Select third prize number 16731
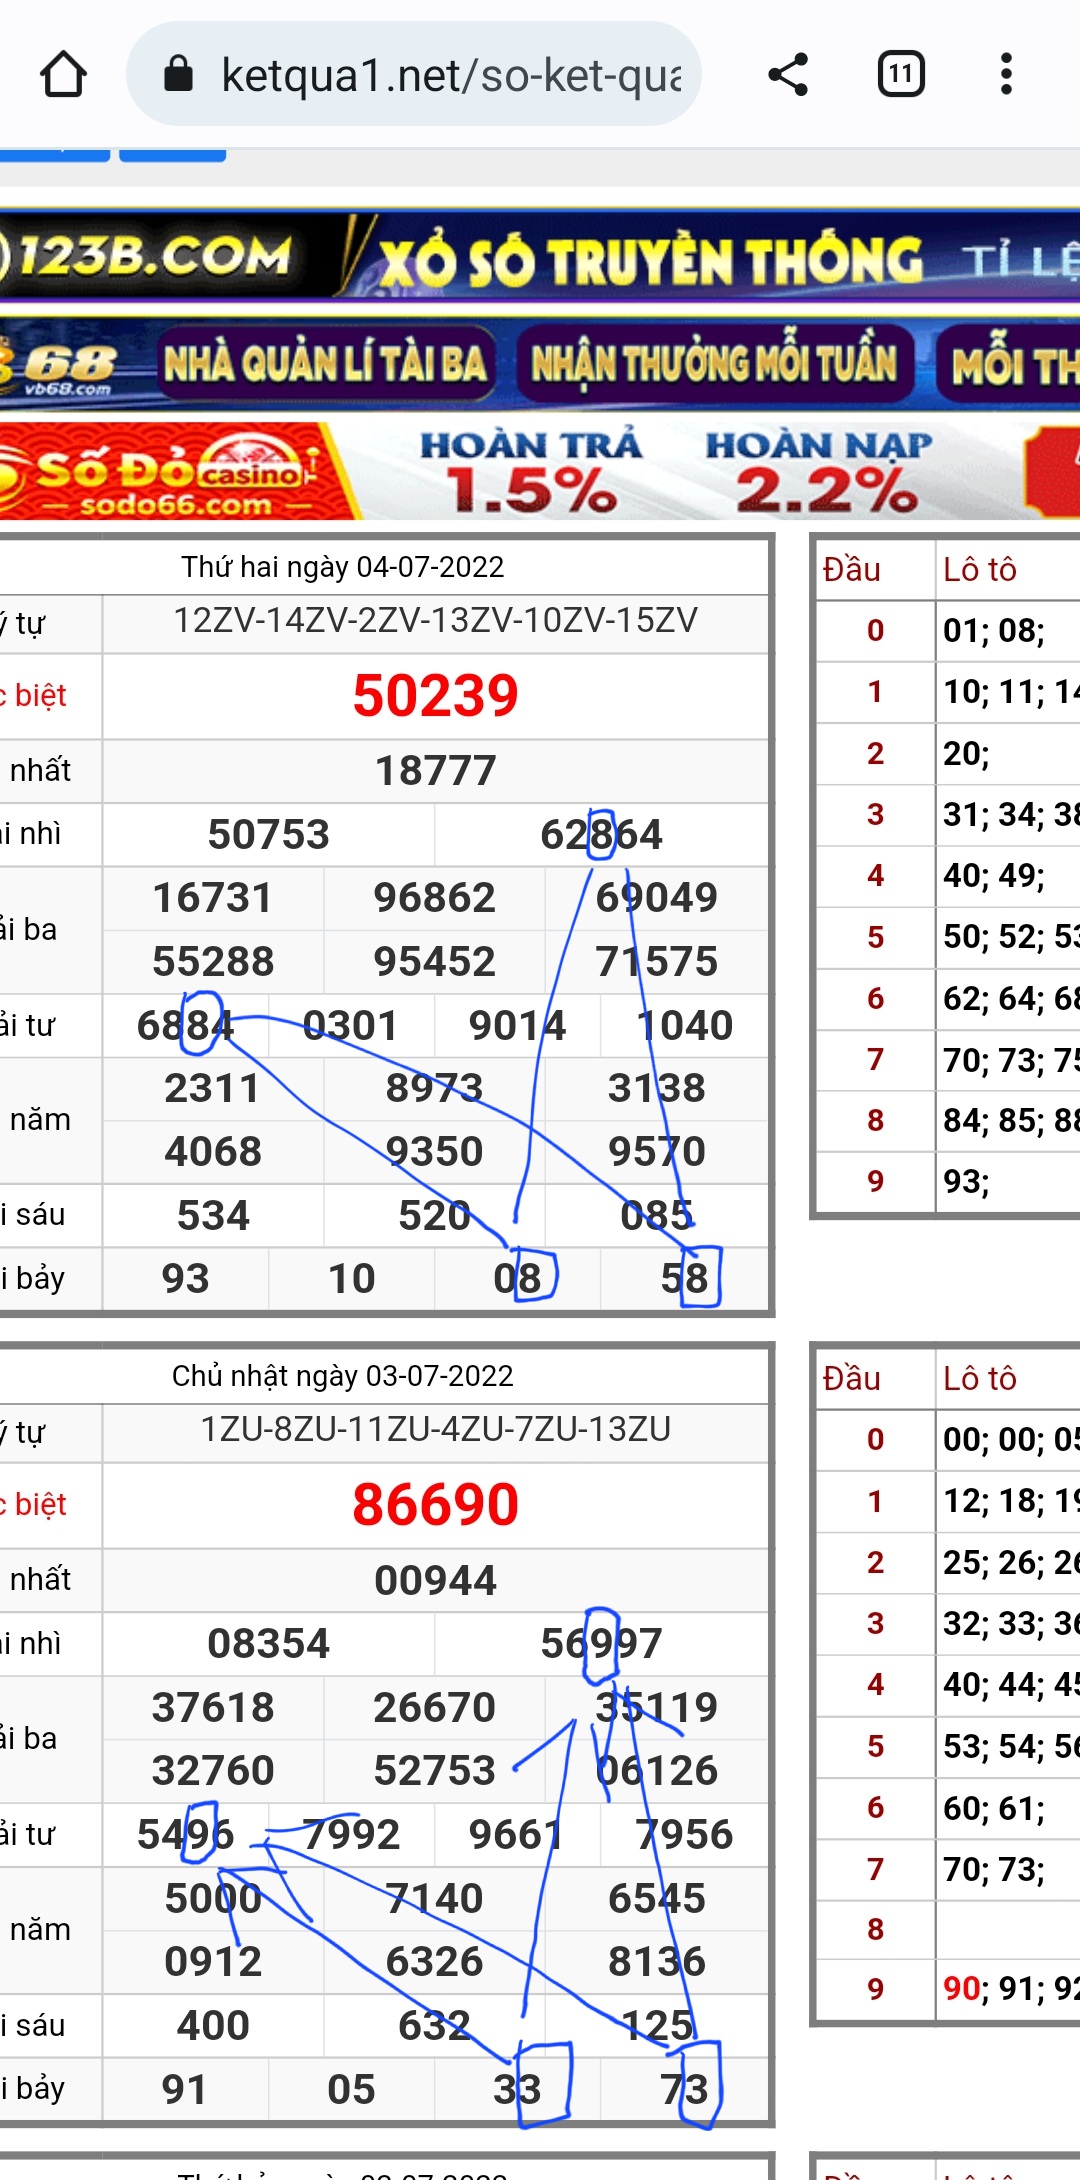The height and width of the screenshot is (2180, 1080). (213, 898)
